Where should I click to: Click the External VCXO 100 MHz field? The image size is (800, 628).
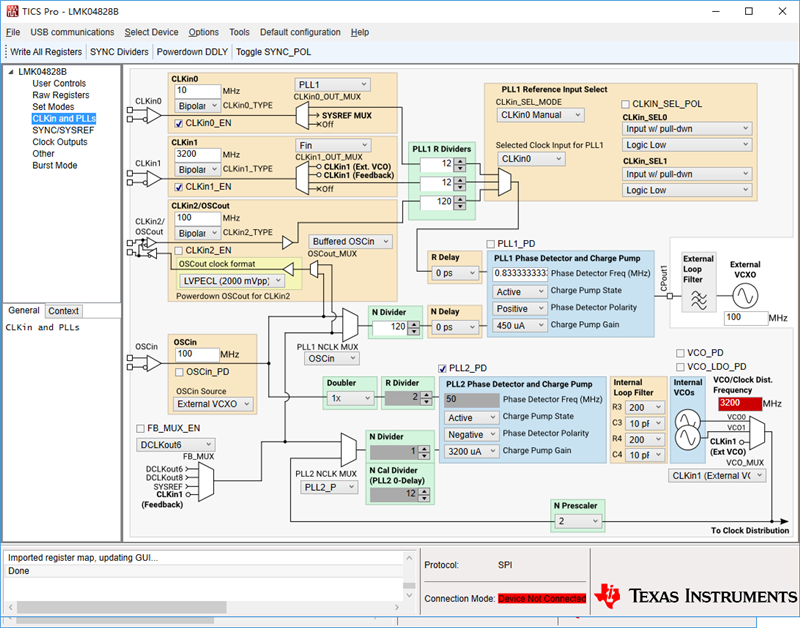(745, 317)
